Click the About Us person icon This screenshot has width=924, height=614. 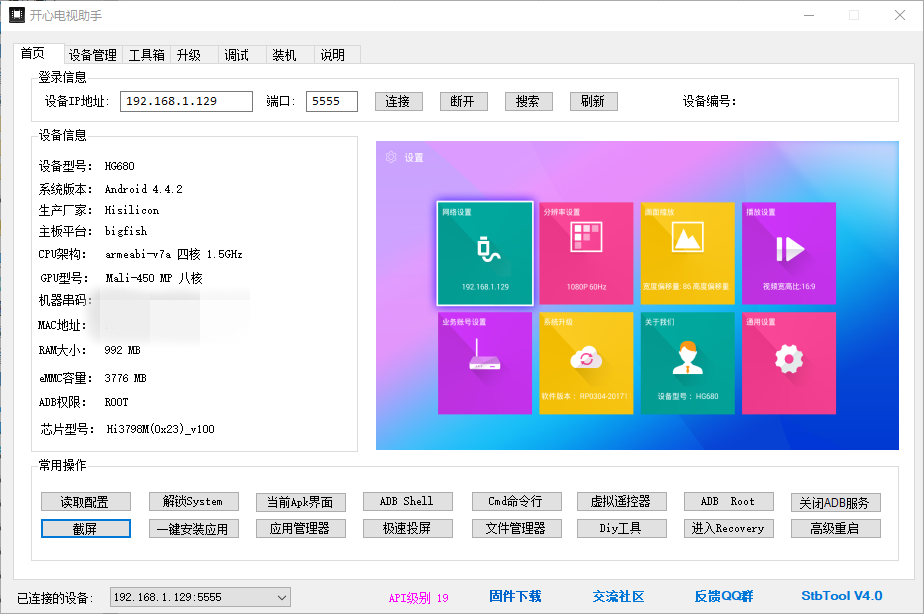click(686, 359)
